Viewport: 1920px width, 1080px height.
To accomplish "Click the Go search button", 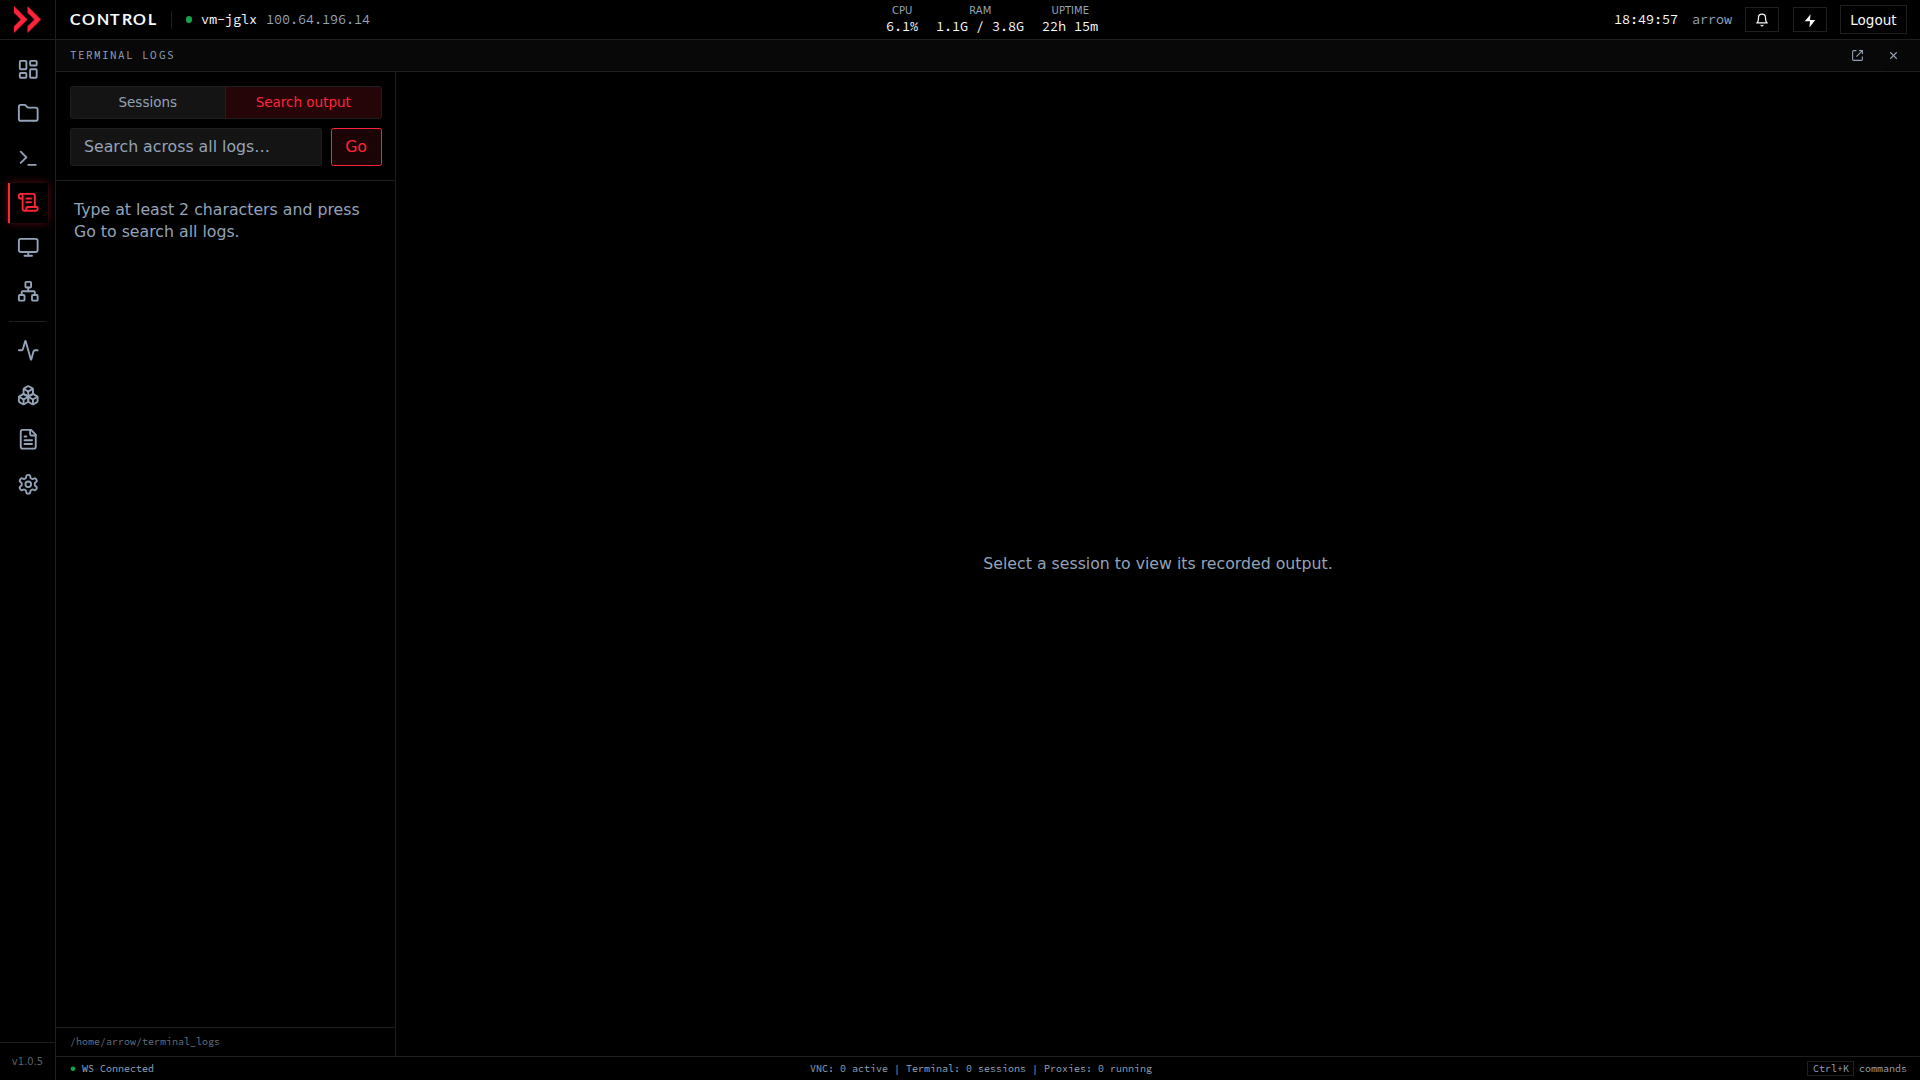I will point(356,147).
